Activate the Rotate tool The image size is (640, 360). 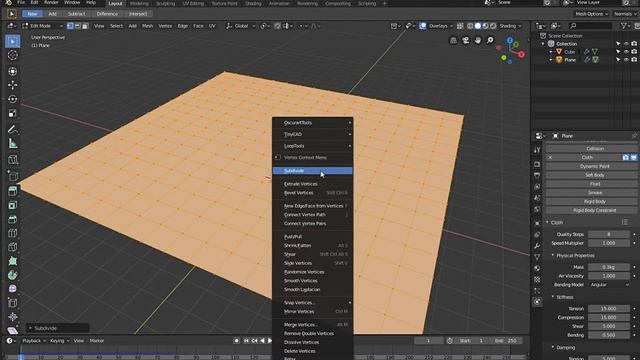13,99
